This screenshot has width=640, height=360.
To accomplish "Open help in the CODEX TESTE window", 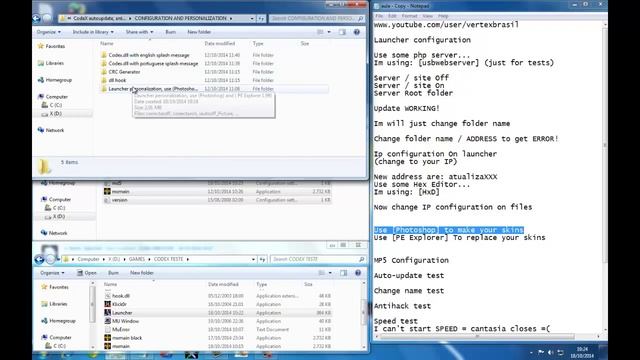I will point(358,273).
